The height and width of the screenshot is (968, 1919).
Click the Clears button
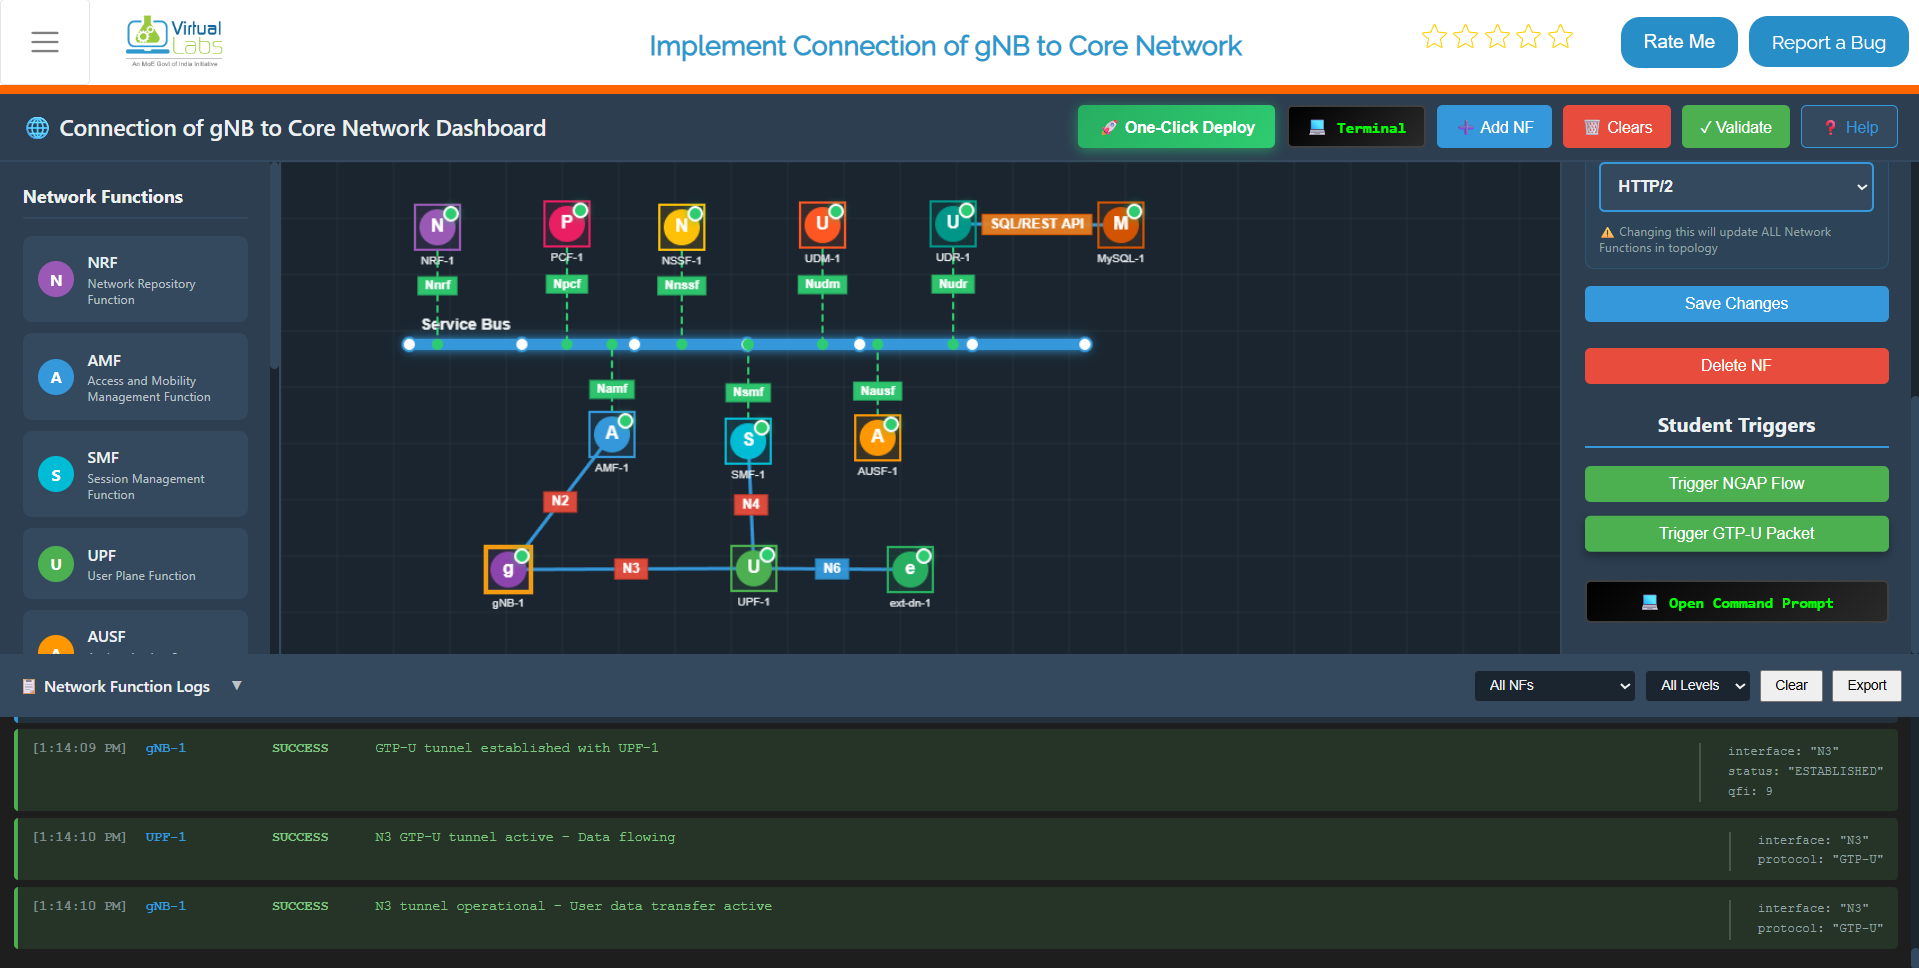[x=1617, y=127]
